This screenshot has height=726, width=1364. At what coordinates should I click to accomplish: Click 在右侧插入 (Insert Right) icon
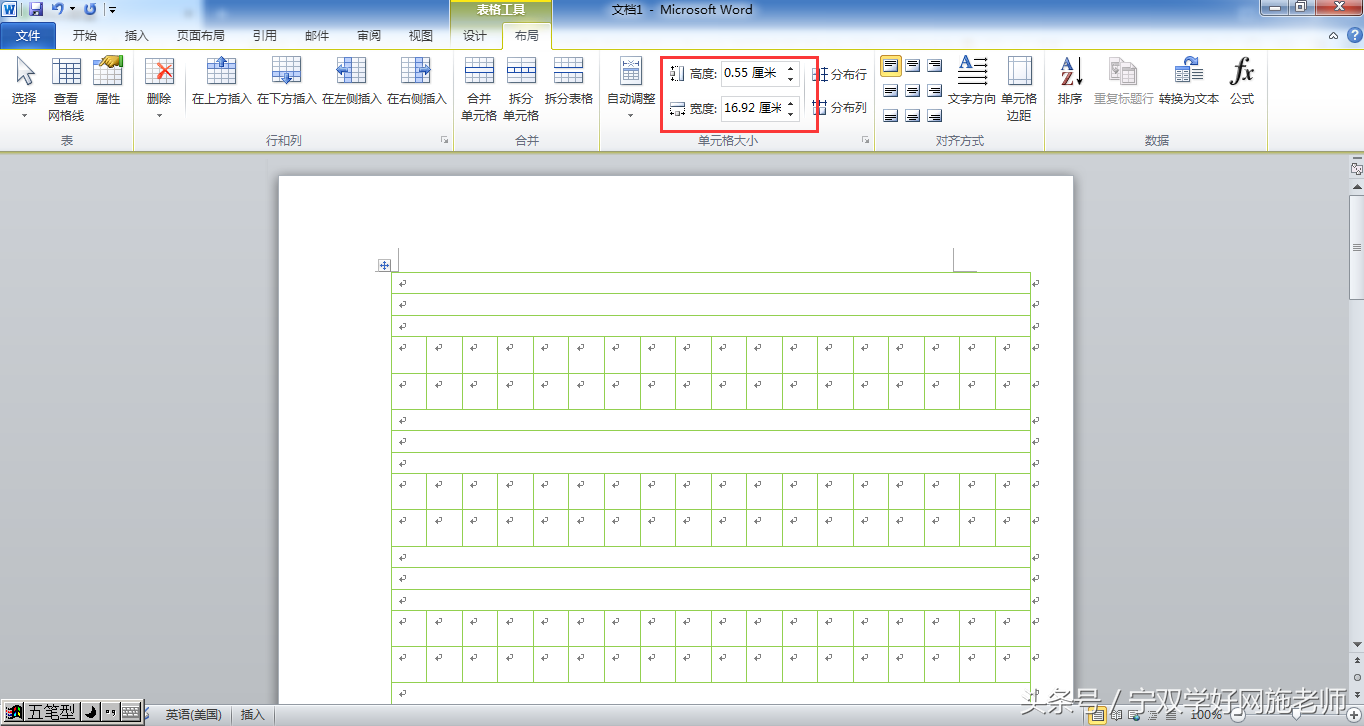(417, 71)
